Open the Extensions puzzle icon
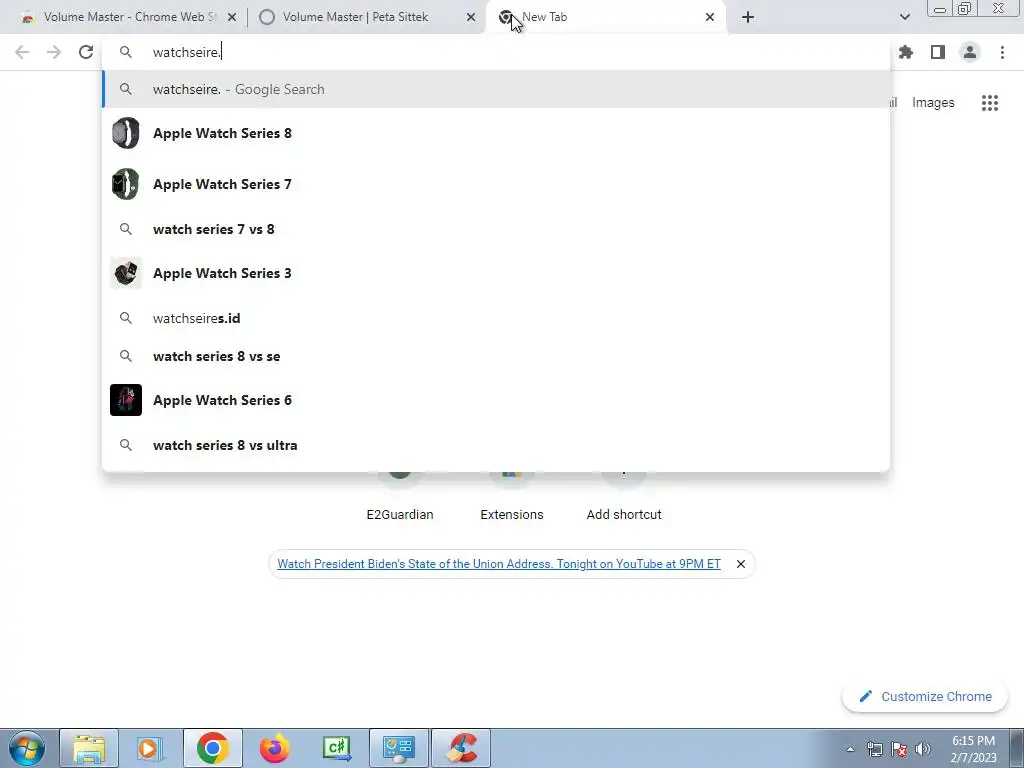Image resolution: width=1024 pixels, height=768 pixels. pos(906,52)
